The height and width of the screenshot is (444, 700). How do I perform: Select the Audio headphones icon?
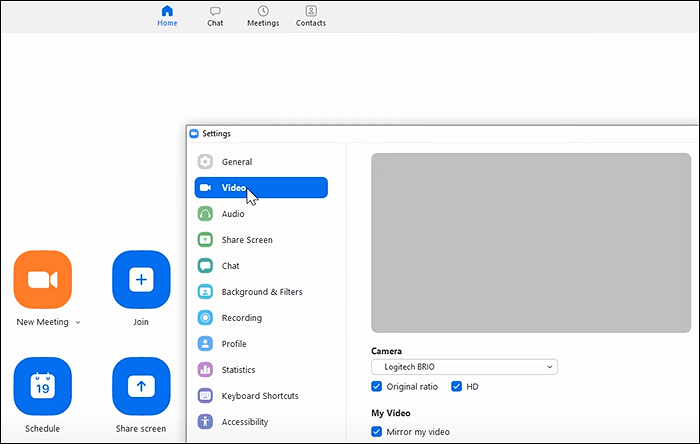205,214
